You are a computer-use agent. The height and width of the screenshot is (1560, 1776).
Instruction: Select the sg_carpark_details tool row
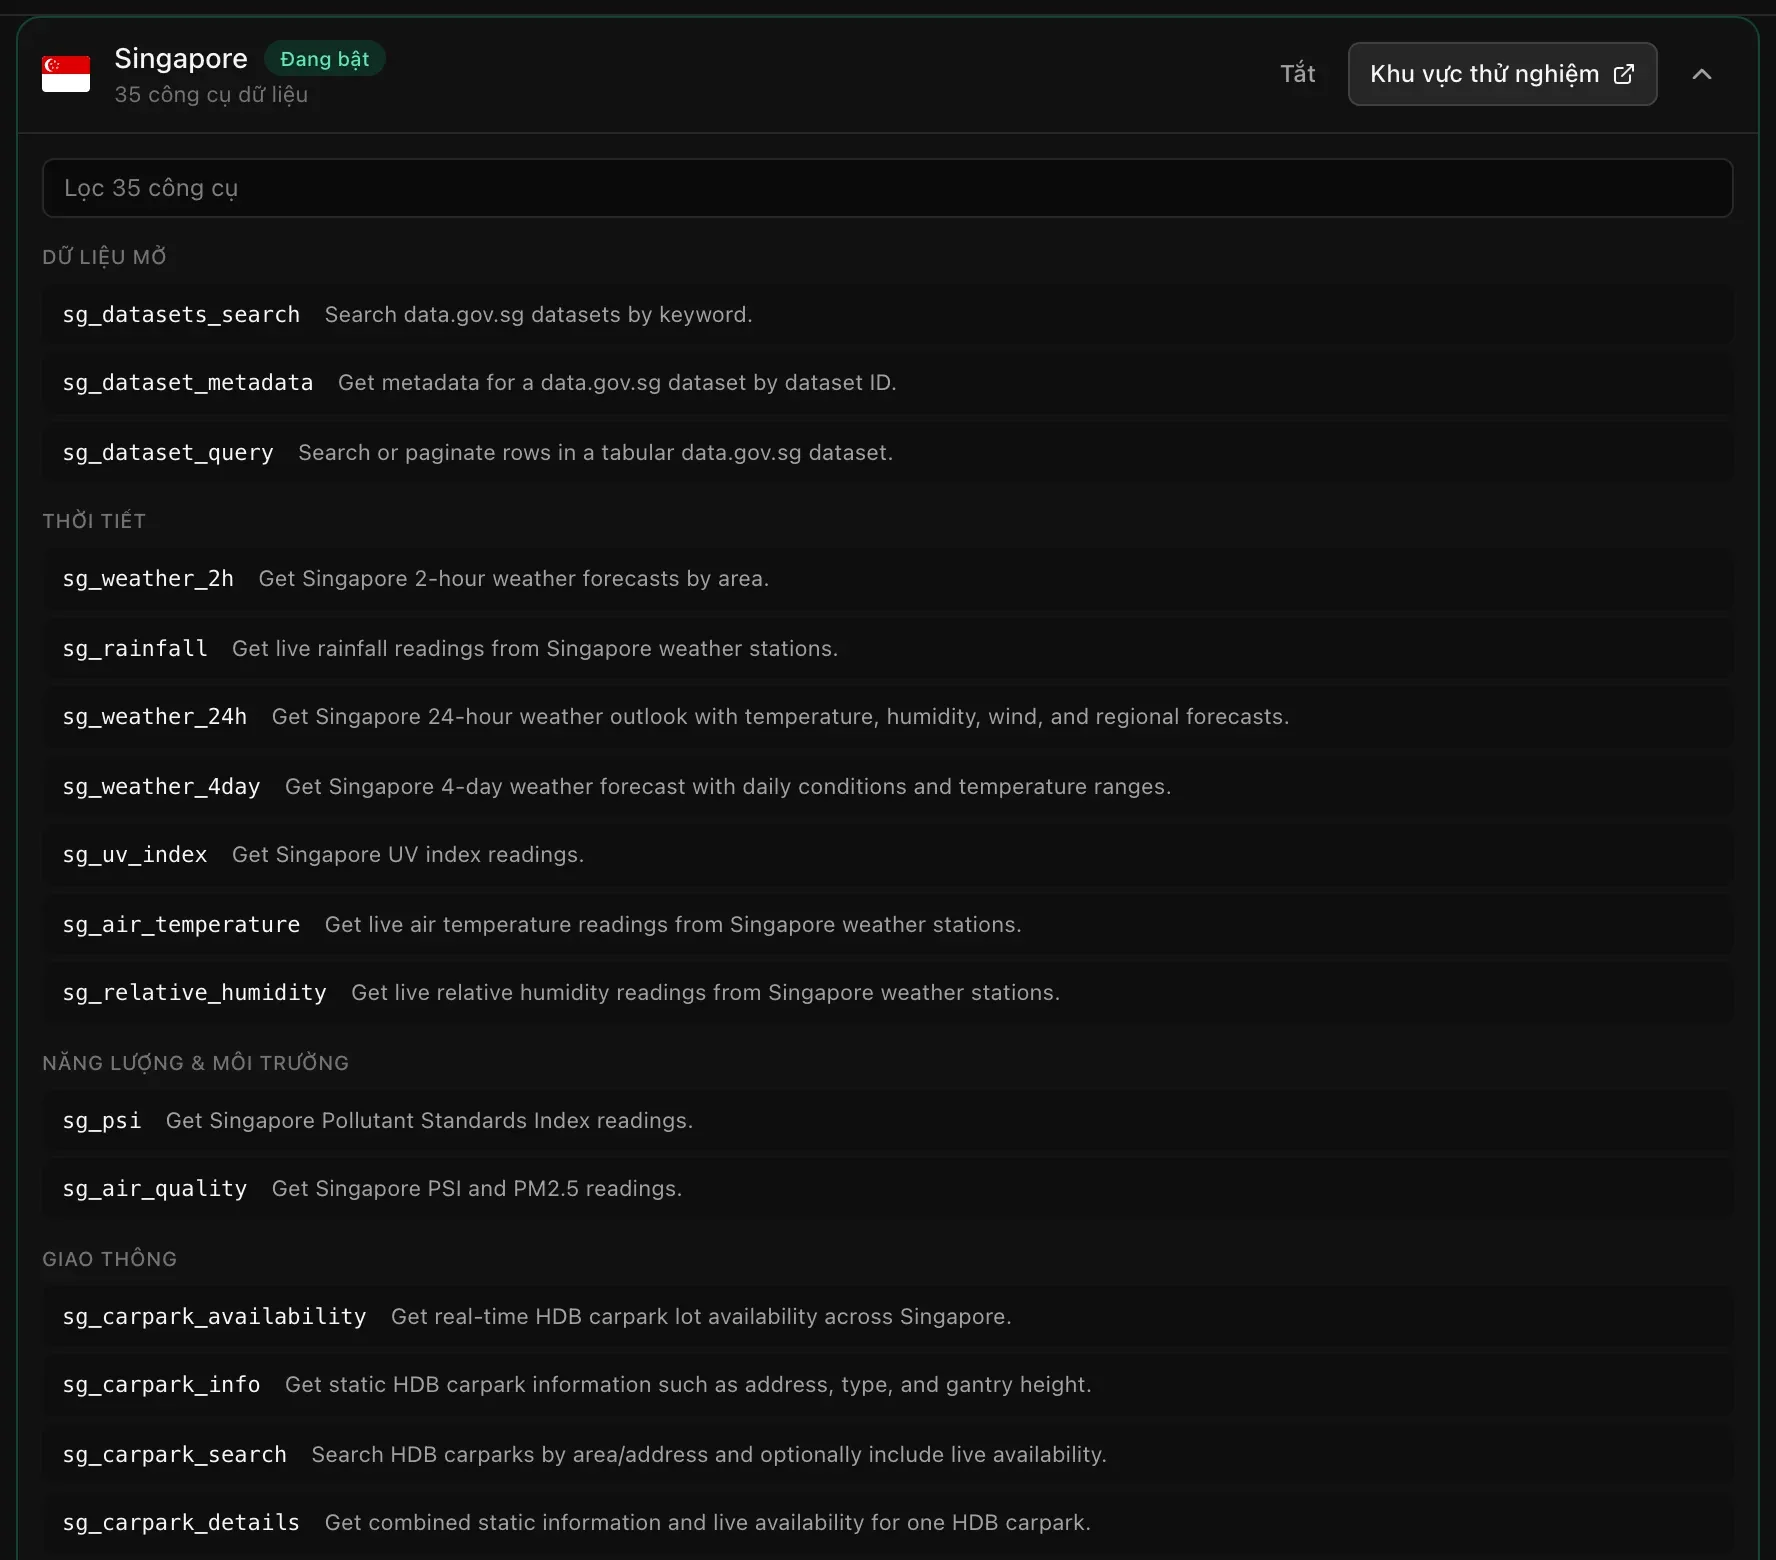coord(887,1523)
